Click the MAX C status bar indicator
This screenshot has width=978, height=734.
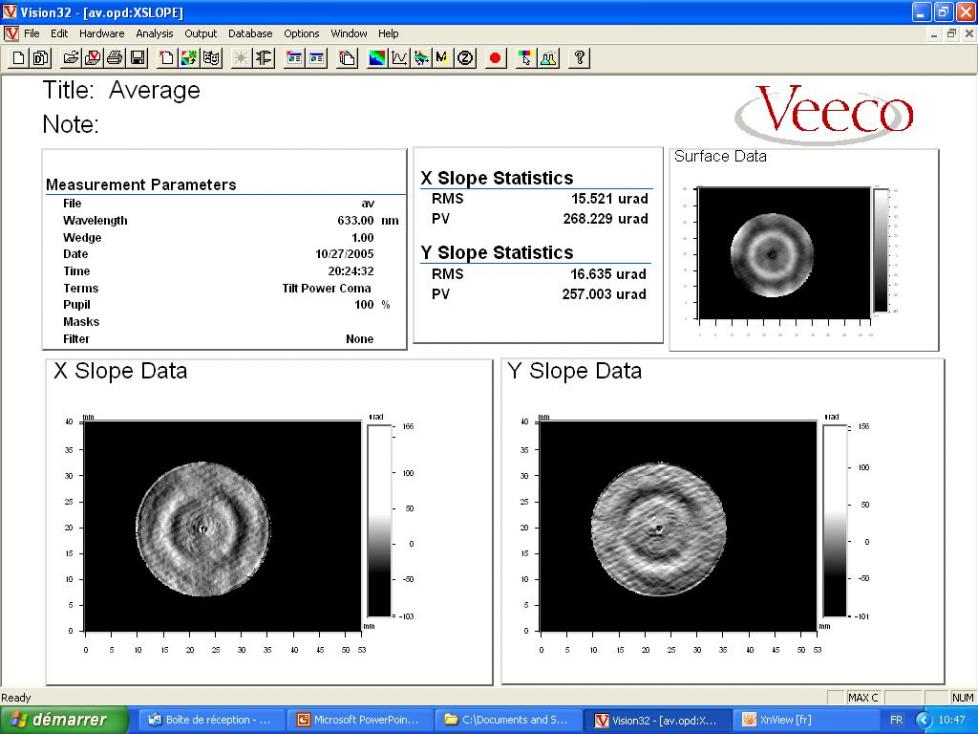click(863, 698)
